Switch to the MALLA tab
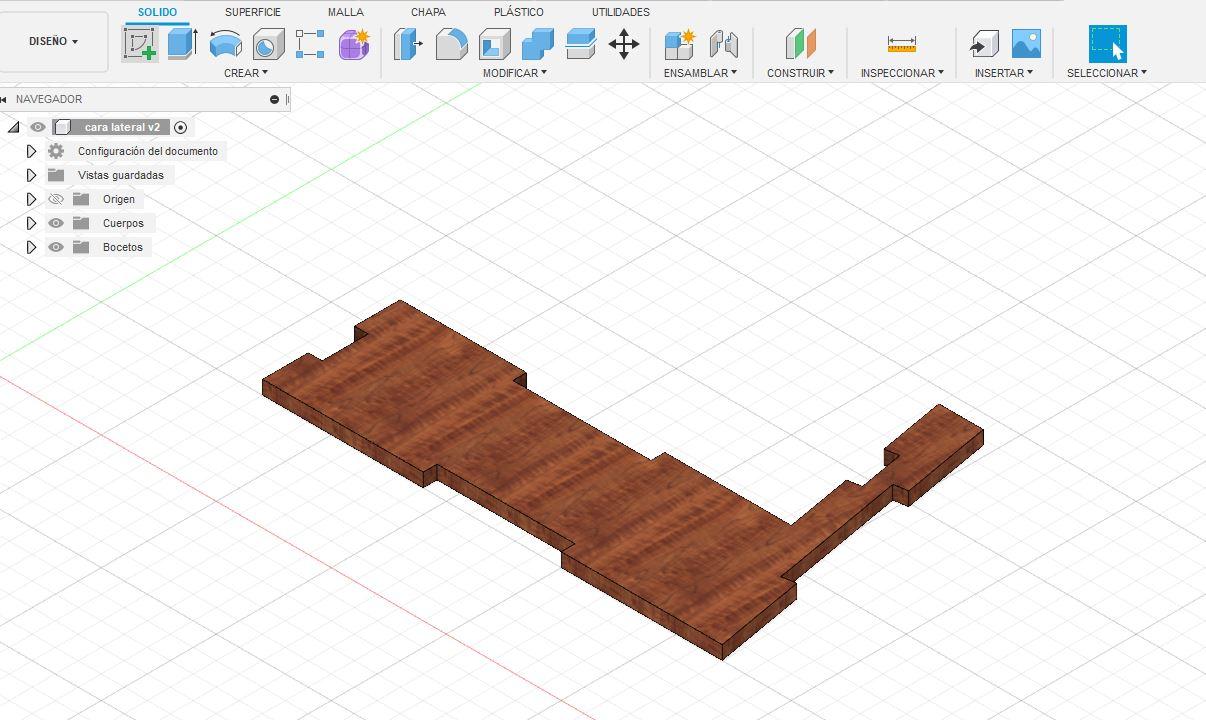1206x720 pixels. pyautogui.click(x=346, y=12)
